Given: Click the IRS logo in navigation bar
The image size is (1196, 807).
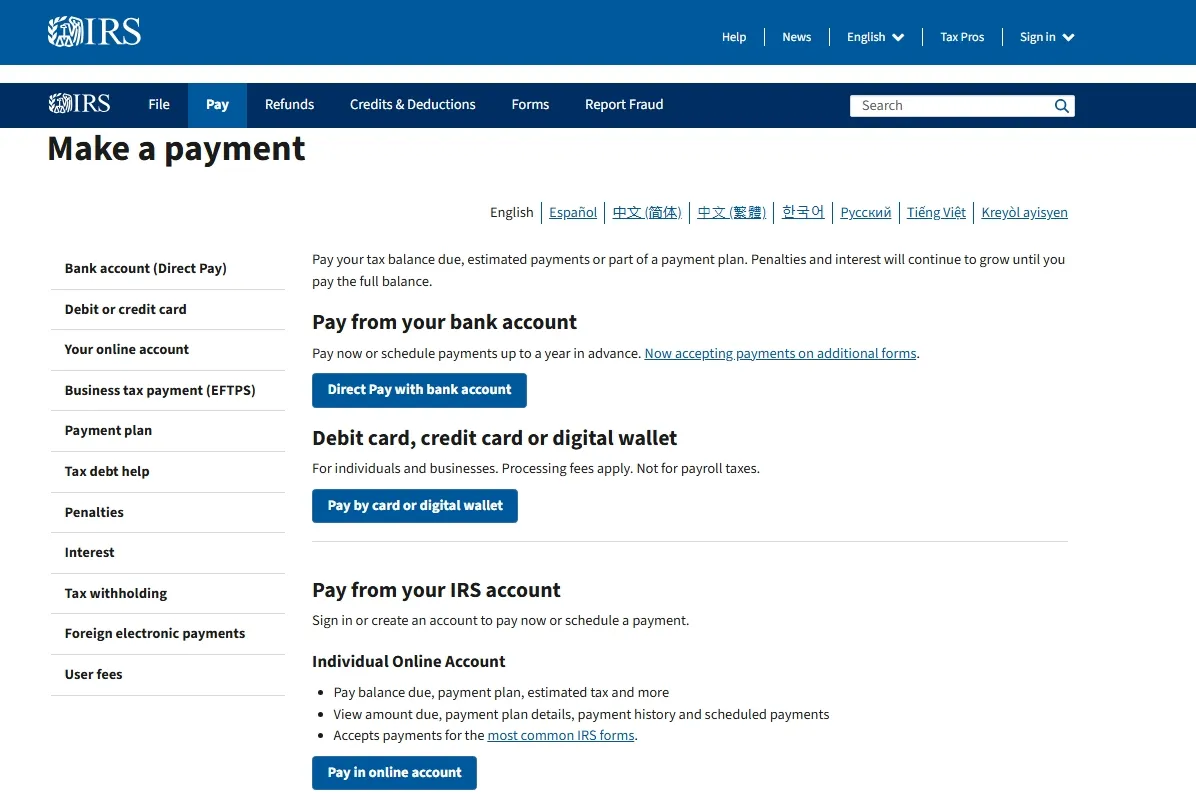Looking at the screenshot, I should (x=79, y=104).
